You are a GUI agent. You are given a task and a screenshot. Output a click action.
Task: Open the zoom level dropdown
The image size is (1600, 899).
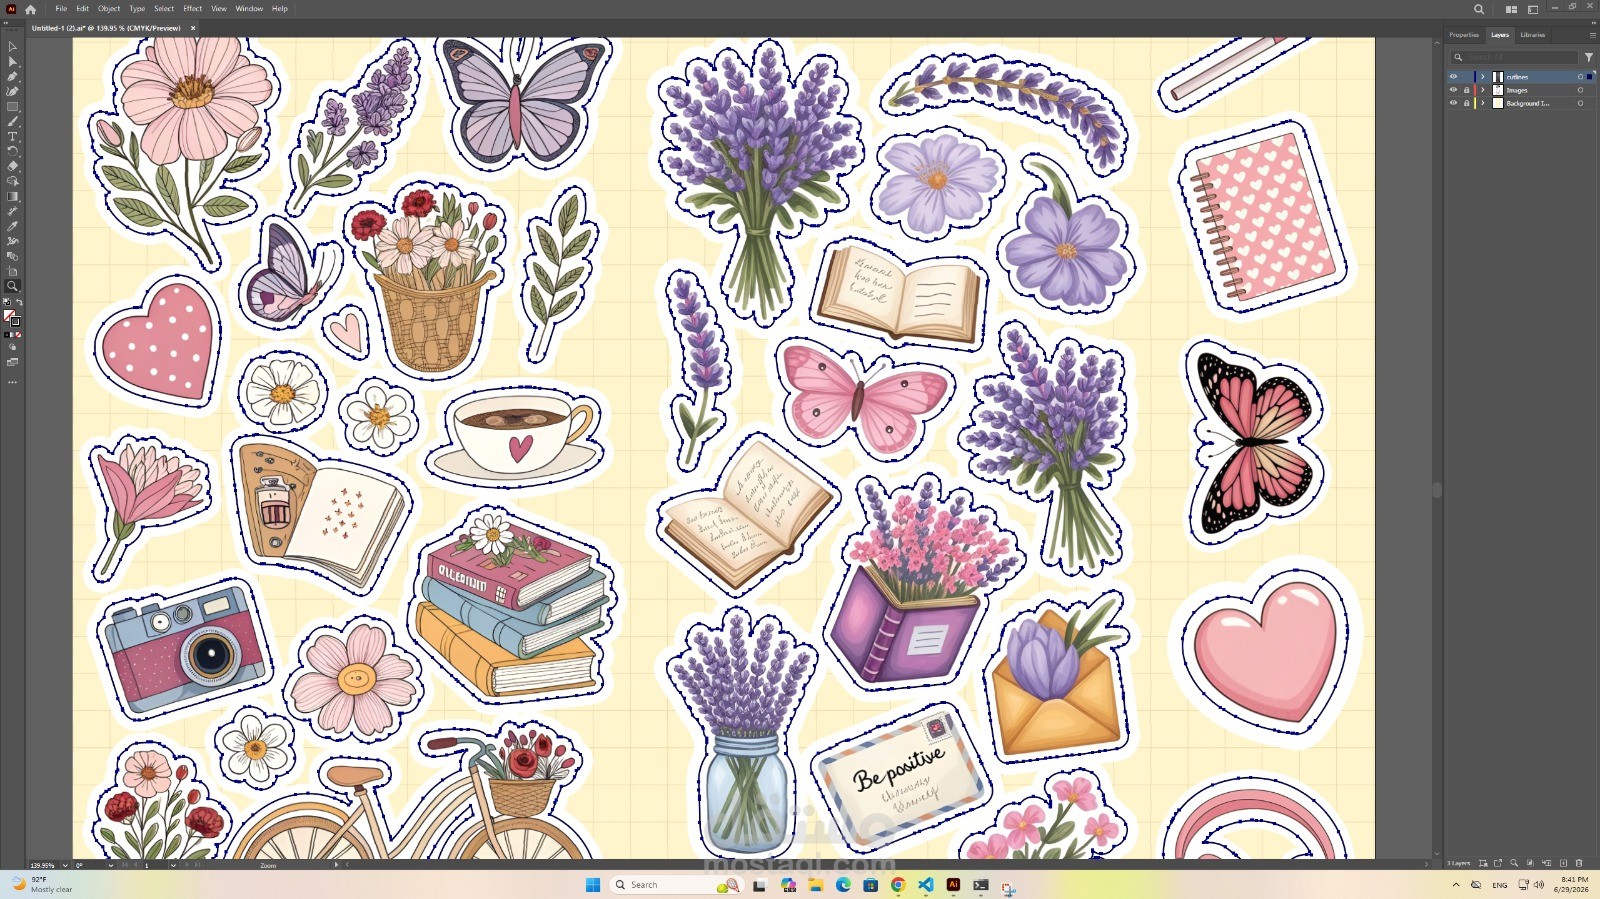(65, 865)
